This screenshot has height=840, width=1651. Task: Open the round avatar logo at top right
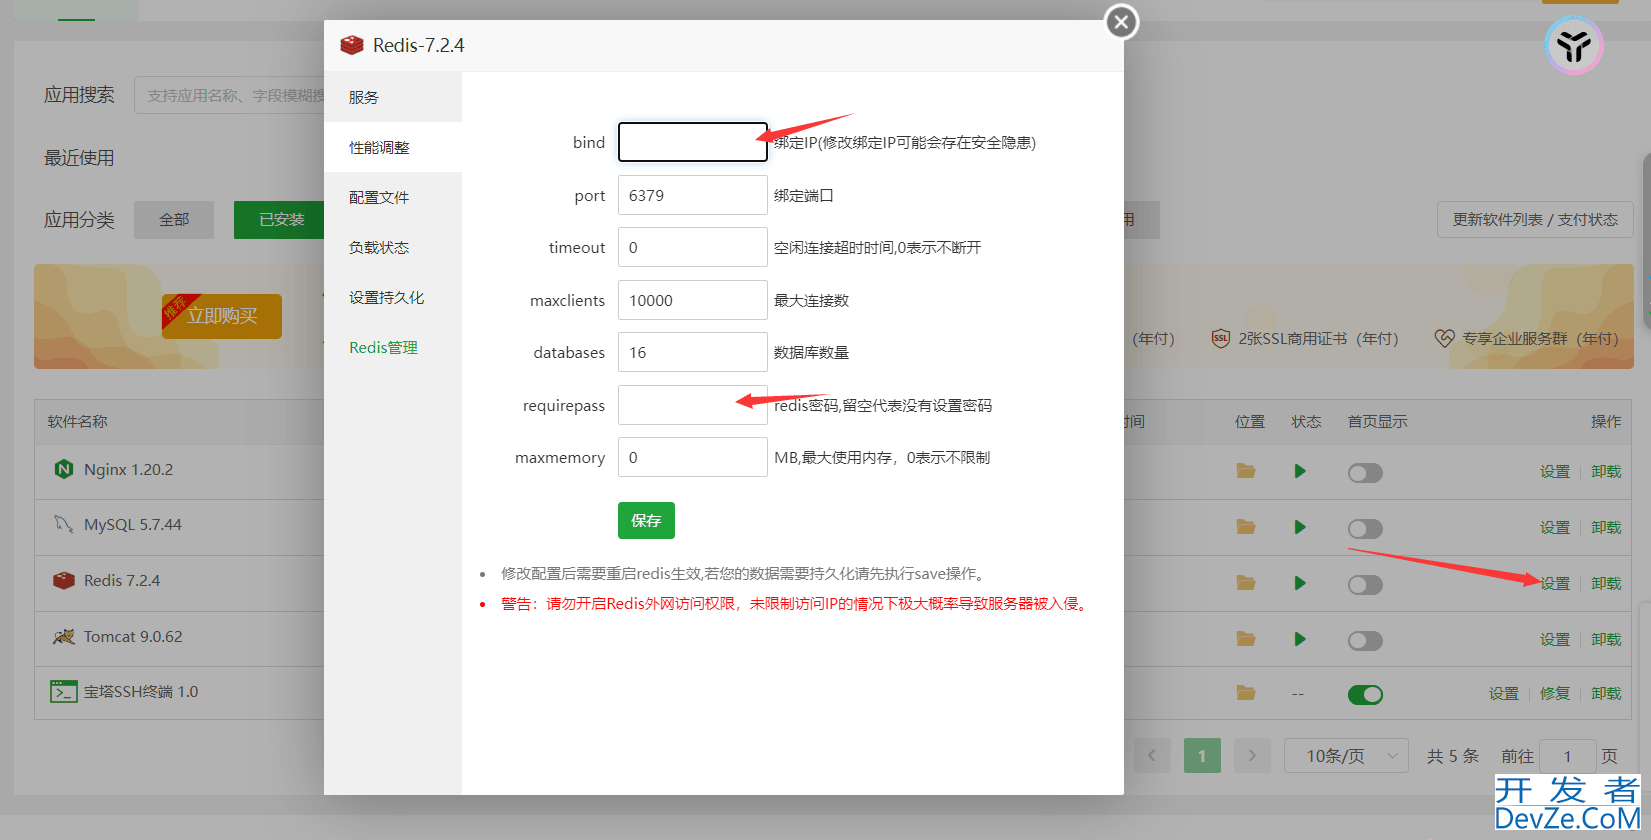(x=1573, y=45)
